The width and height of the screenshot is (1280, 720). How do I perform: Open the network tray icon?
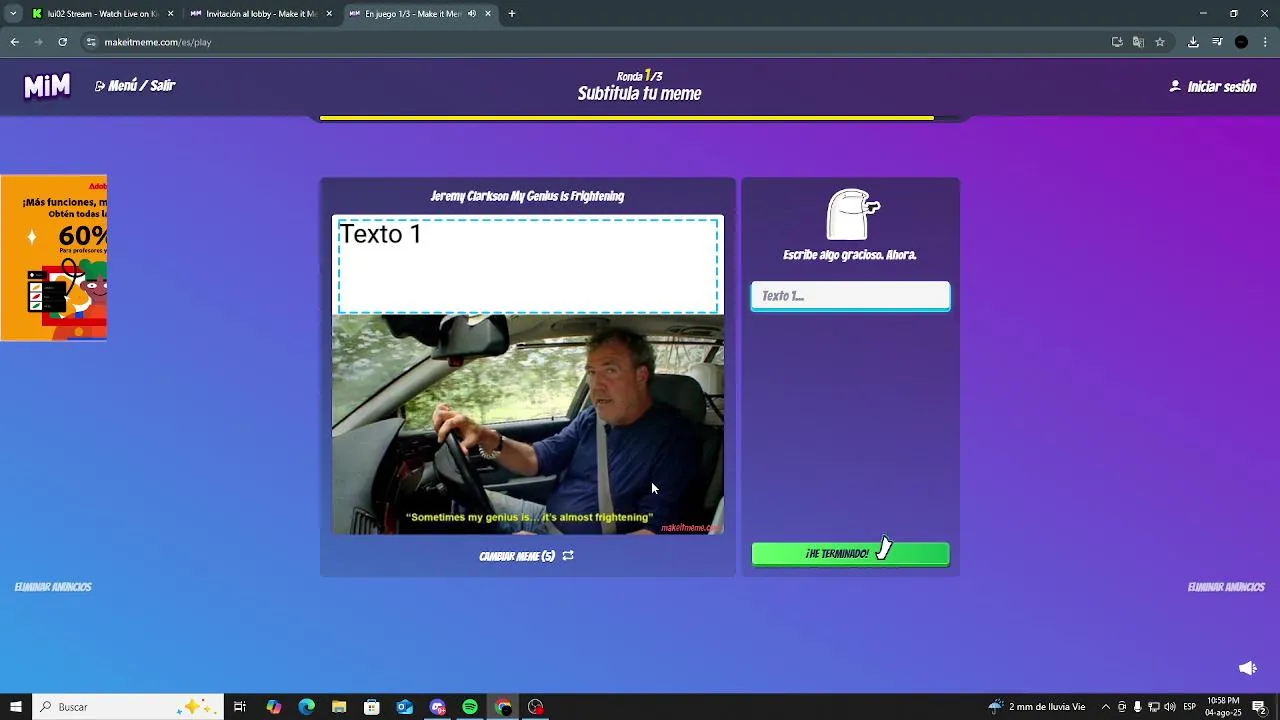pos(1154,707)
